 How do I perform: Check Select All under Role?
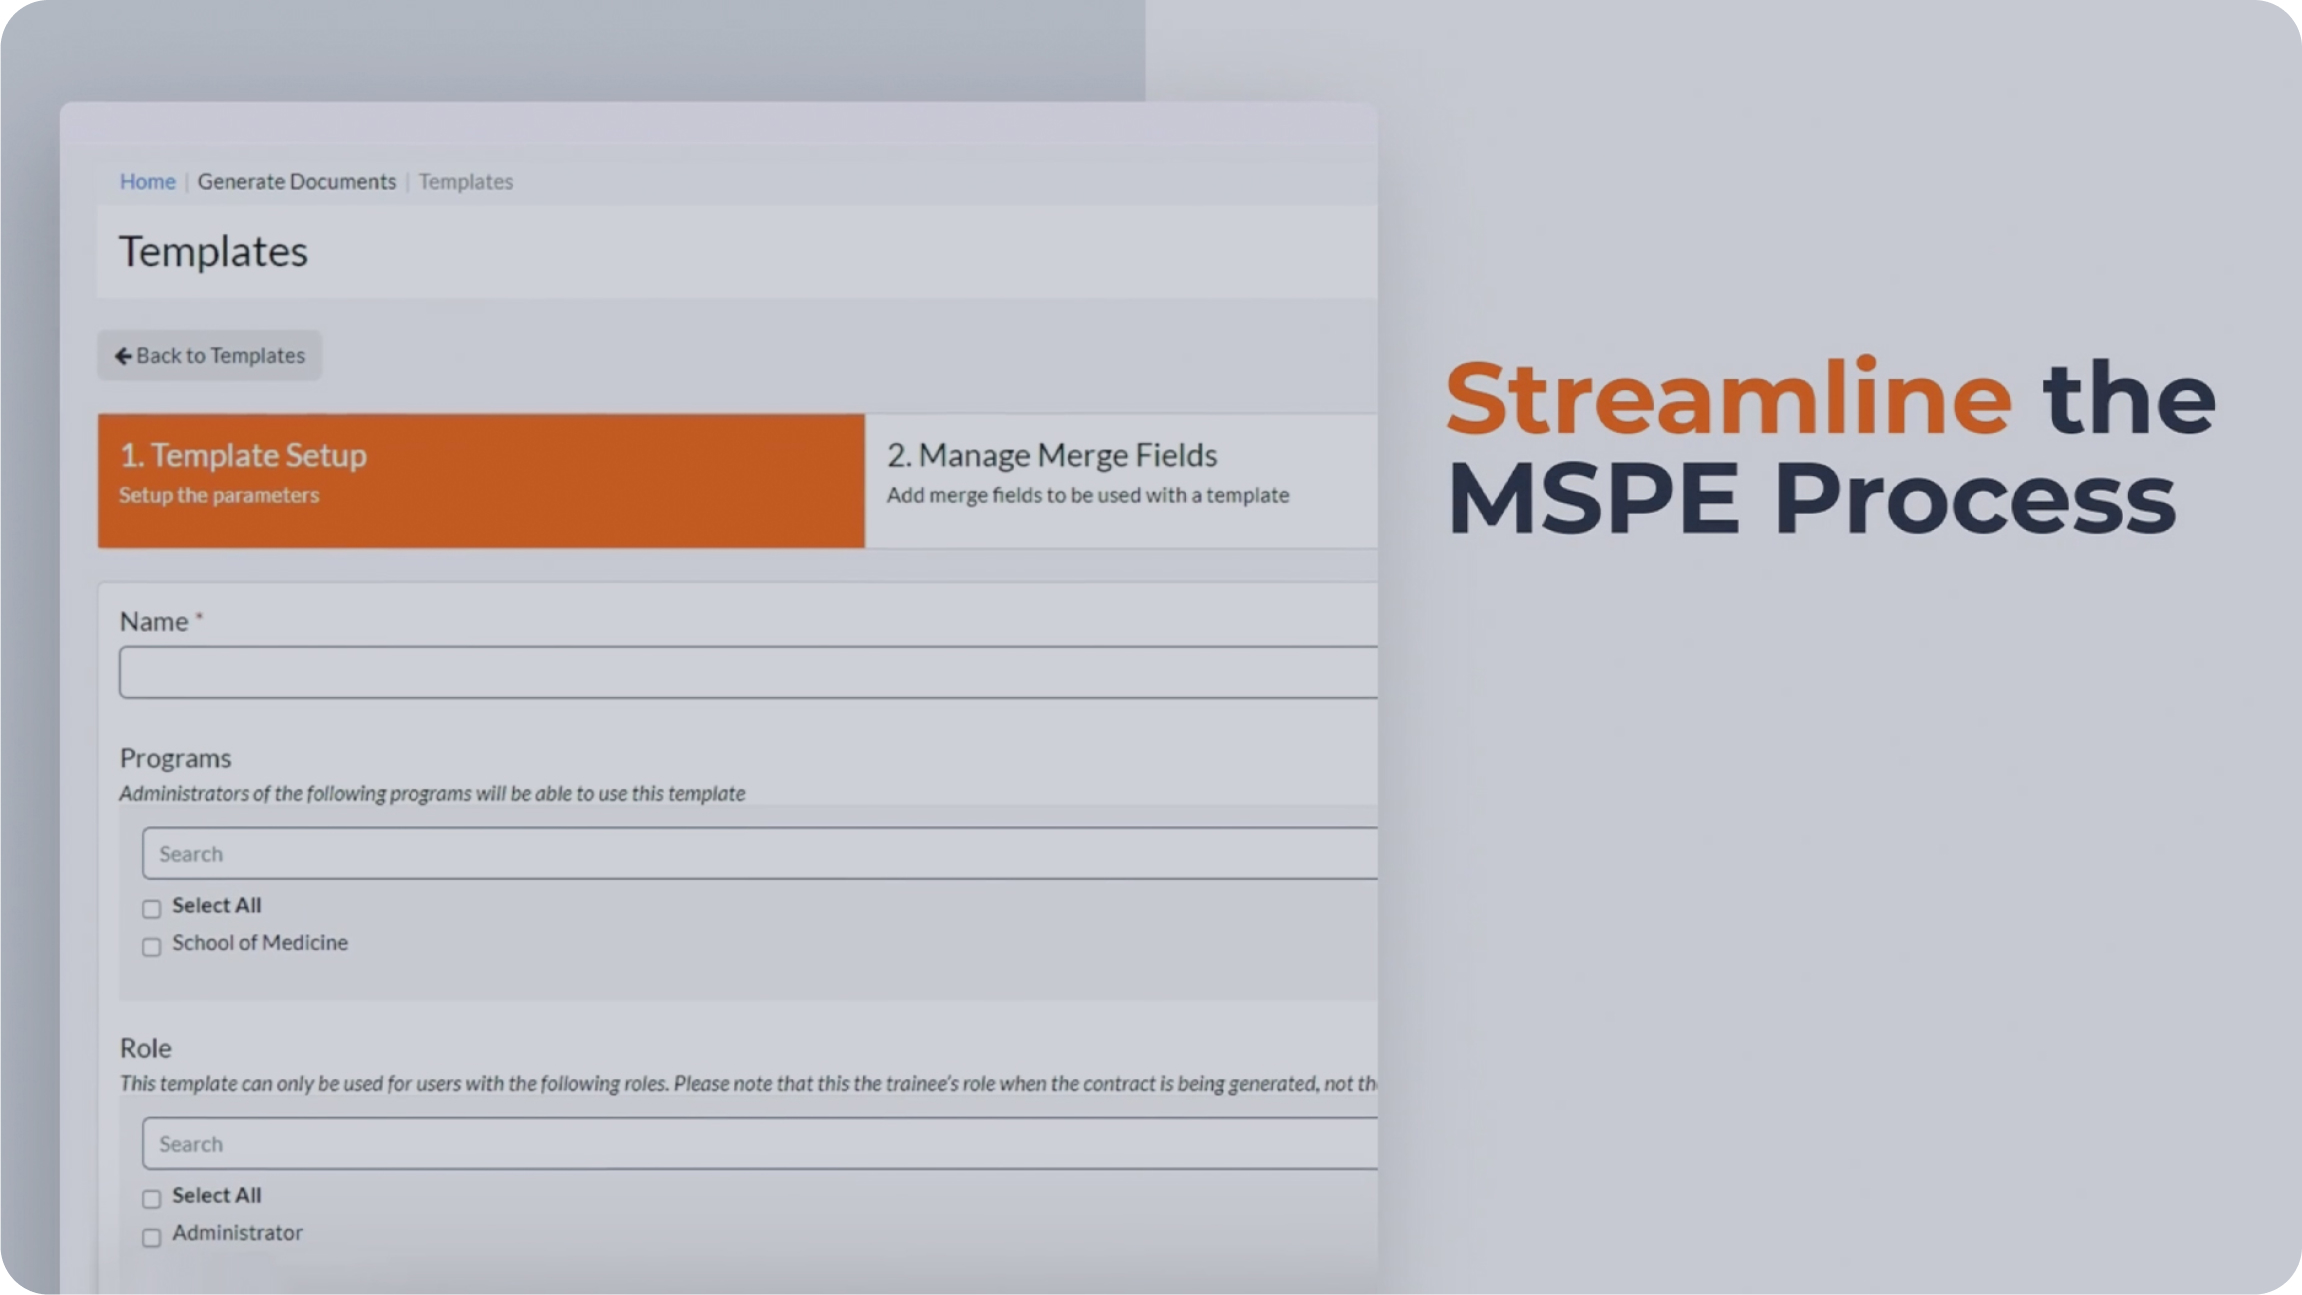(151, 1199)
